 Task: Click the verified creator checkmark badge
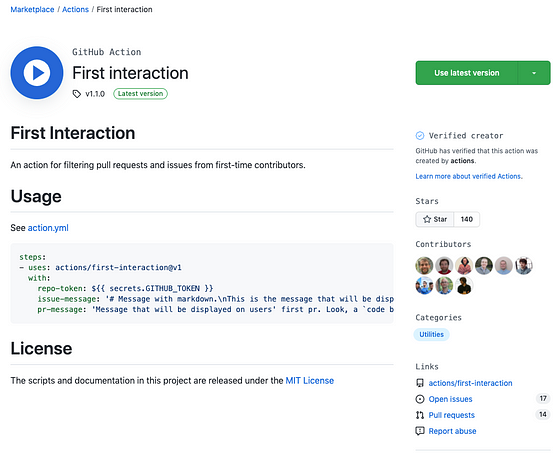coord(420,136)
